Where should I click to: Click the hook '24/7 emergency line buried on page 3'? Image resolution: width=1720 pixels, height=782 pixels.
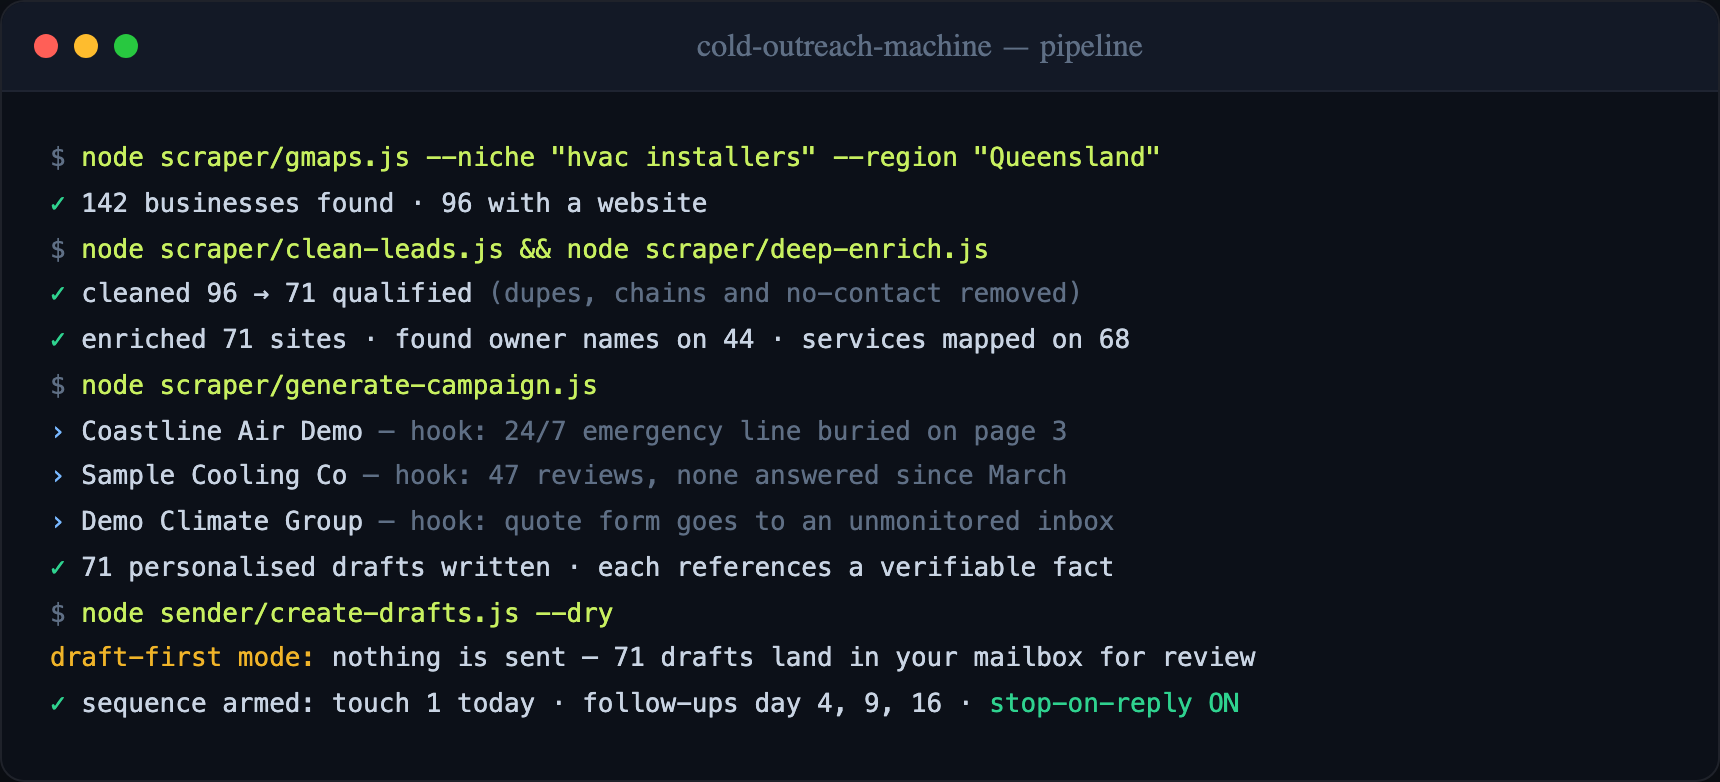(x=785, y=431)
